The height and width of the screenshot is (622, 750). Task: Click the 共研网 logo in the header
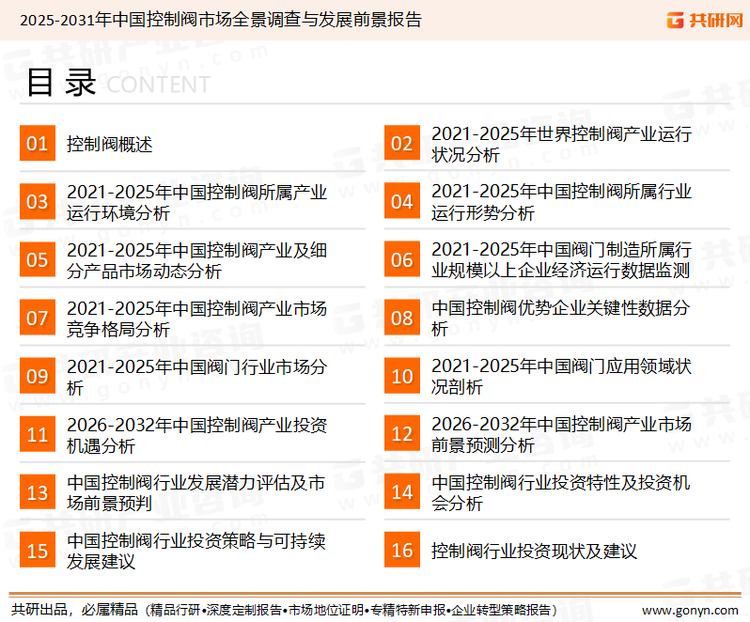point(705,20)
